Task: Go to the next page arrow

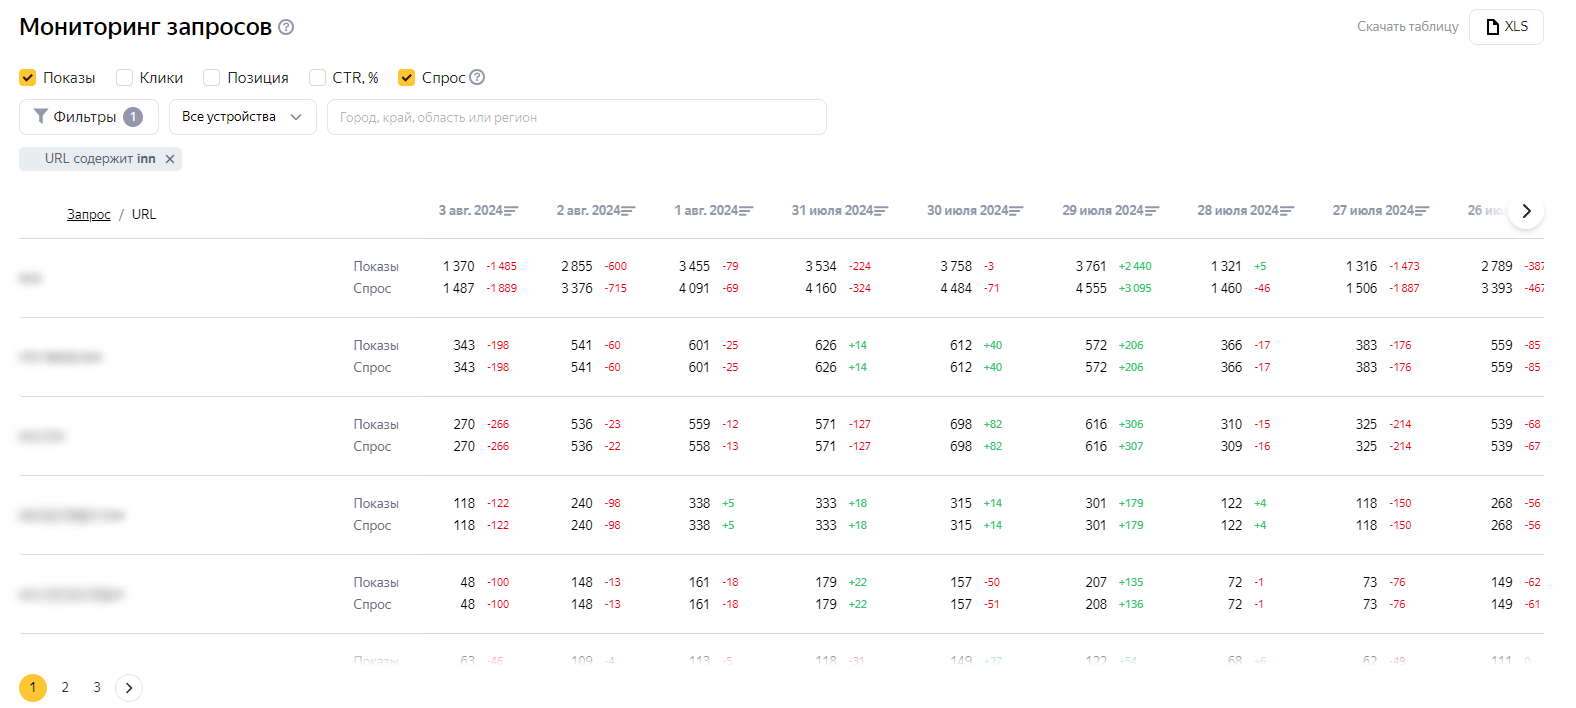Action: coord(129,688)
